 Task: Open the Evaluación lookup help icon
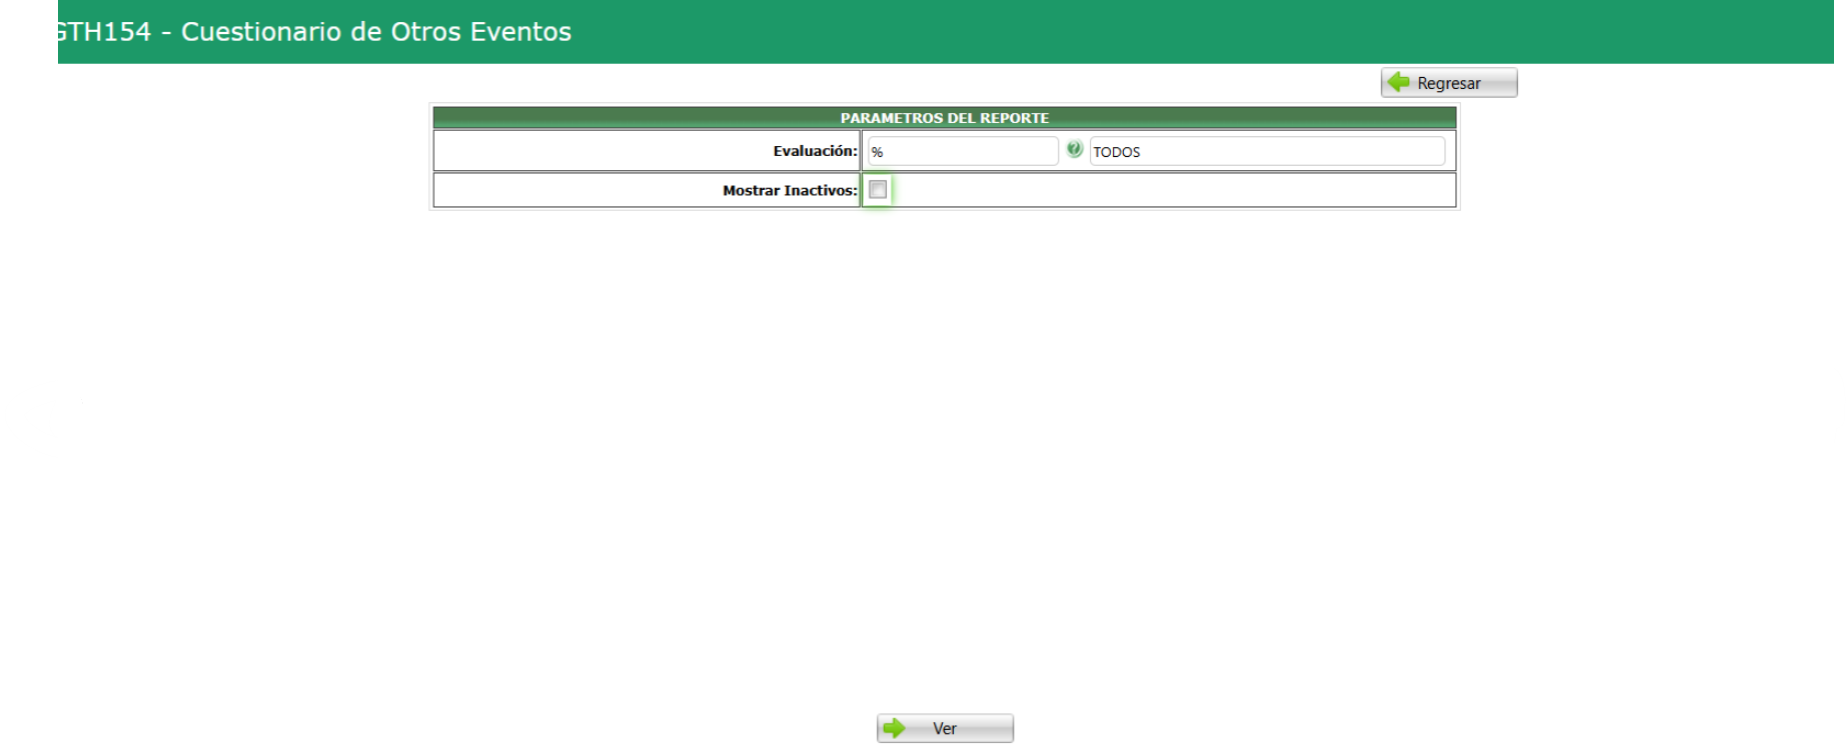1074,150
